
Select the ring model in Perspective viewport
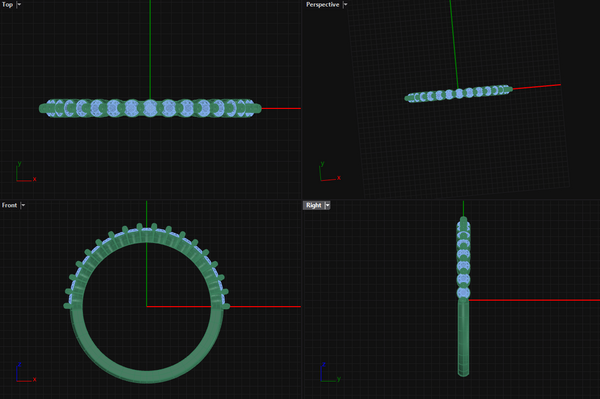click(x=458, y=93)
